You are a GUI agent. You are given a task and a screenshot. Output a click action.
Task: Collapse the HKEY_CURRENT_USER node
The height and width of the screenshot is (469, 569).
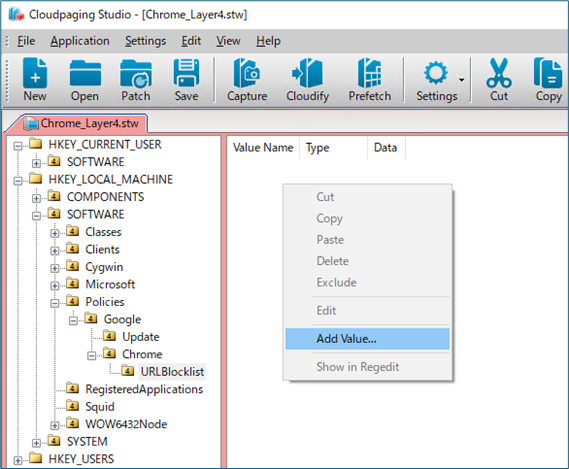point(18,146)
